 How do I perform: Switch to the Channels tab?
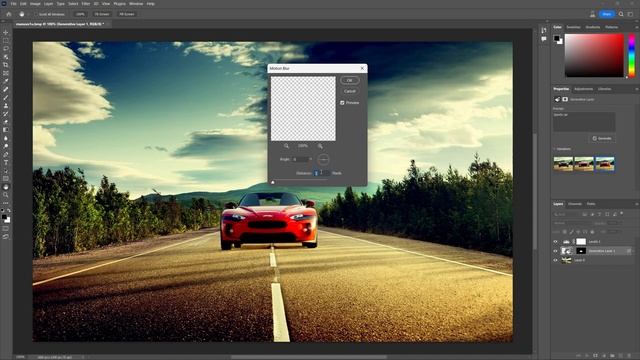click(575, 204)
